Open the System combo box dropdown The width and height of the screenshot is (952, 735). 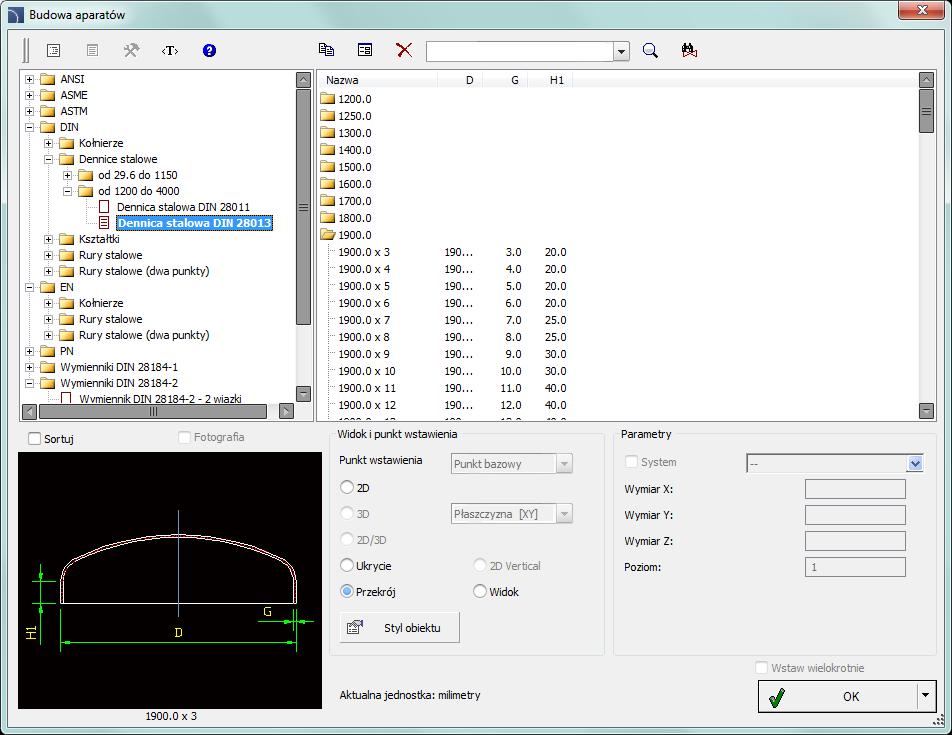click(915, 464)
